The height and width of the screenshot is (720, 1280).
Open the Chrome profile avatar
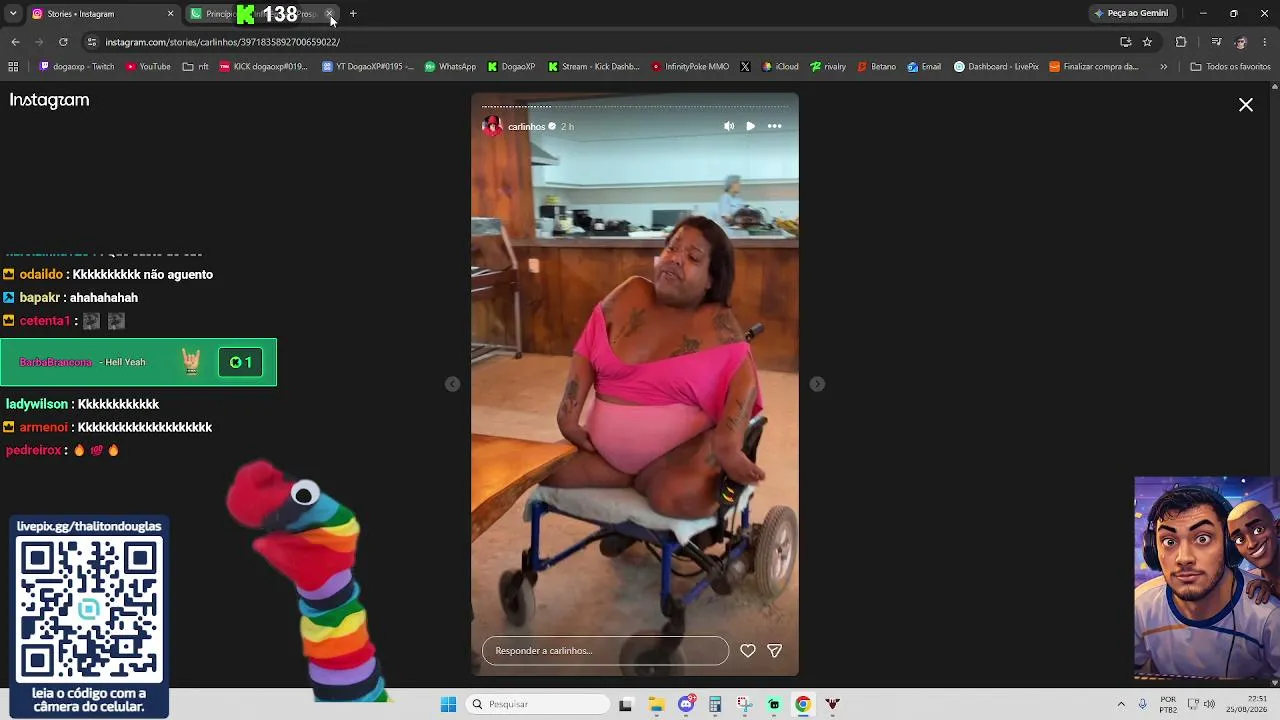[x=1241, y=42]
